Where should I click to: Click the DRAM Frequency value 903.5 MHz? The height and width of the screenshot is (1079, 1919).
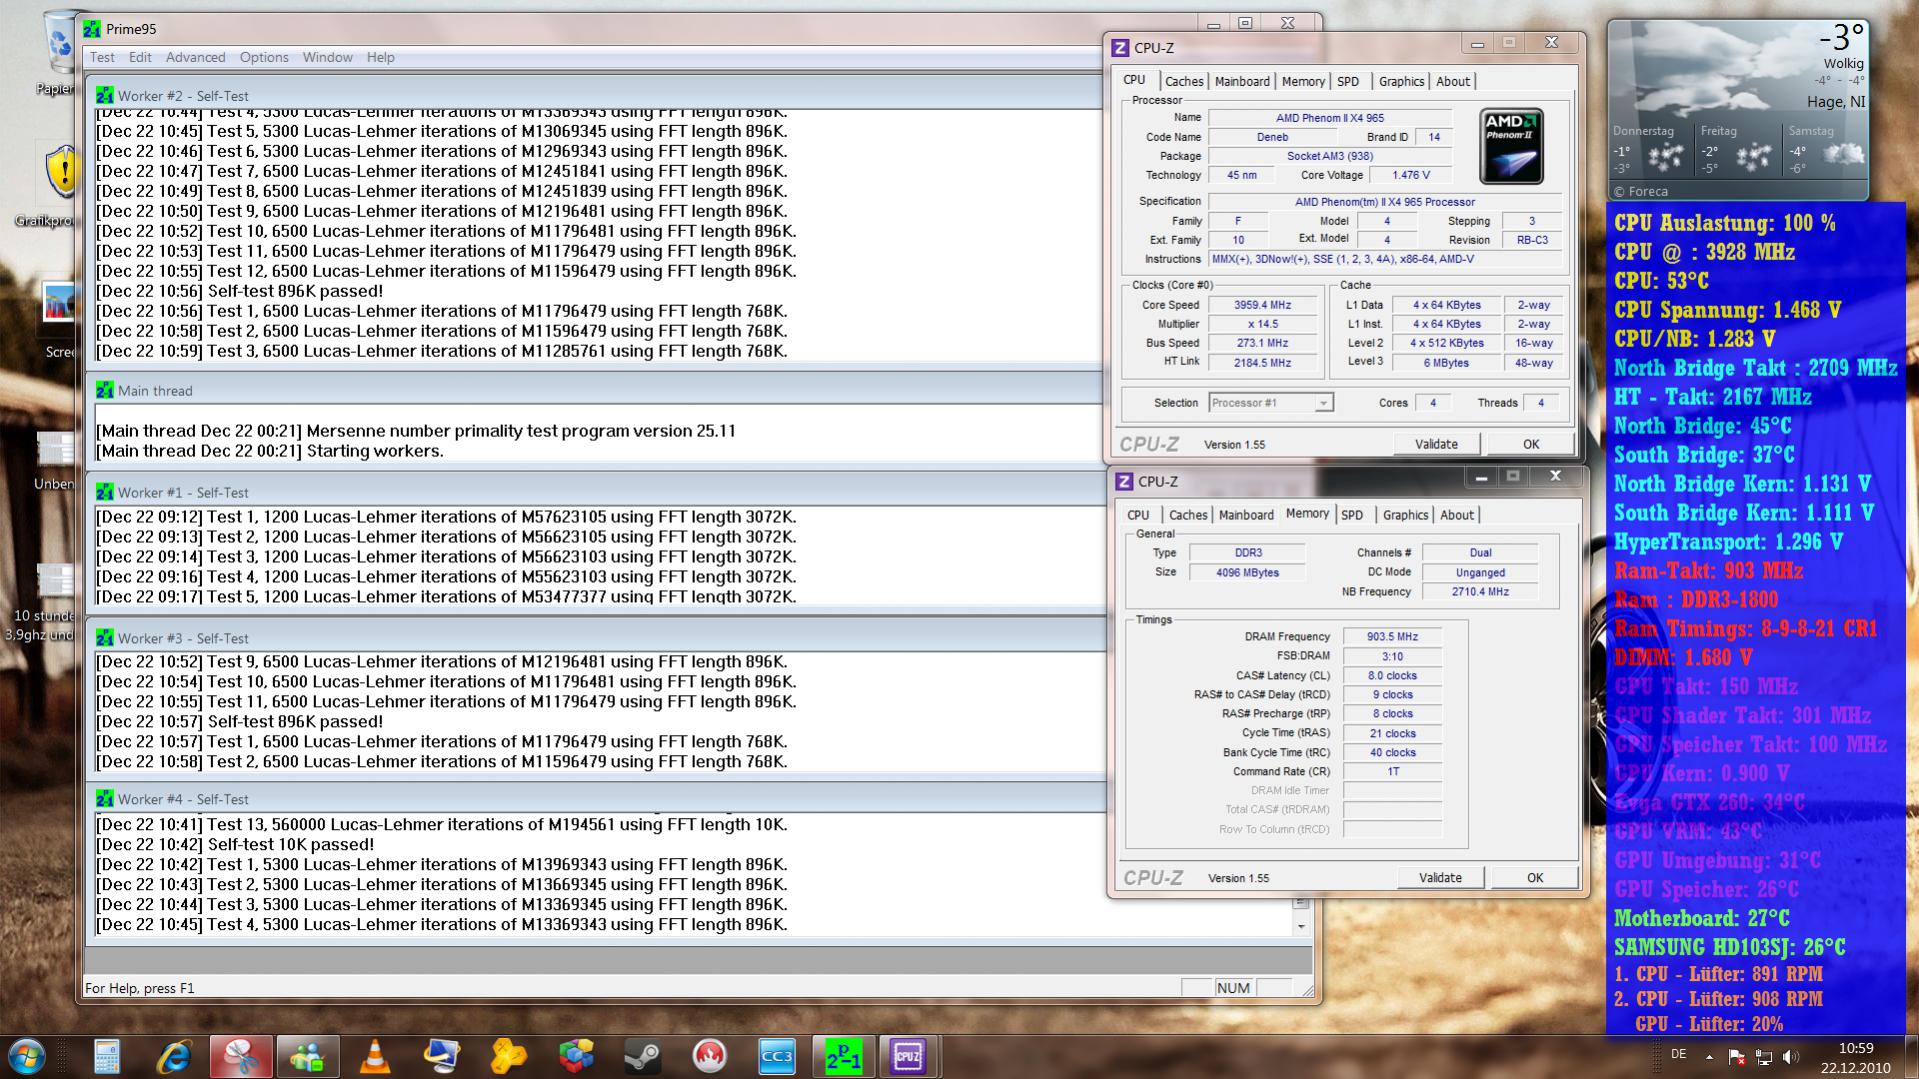click(1392, 637)
